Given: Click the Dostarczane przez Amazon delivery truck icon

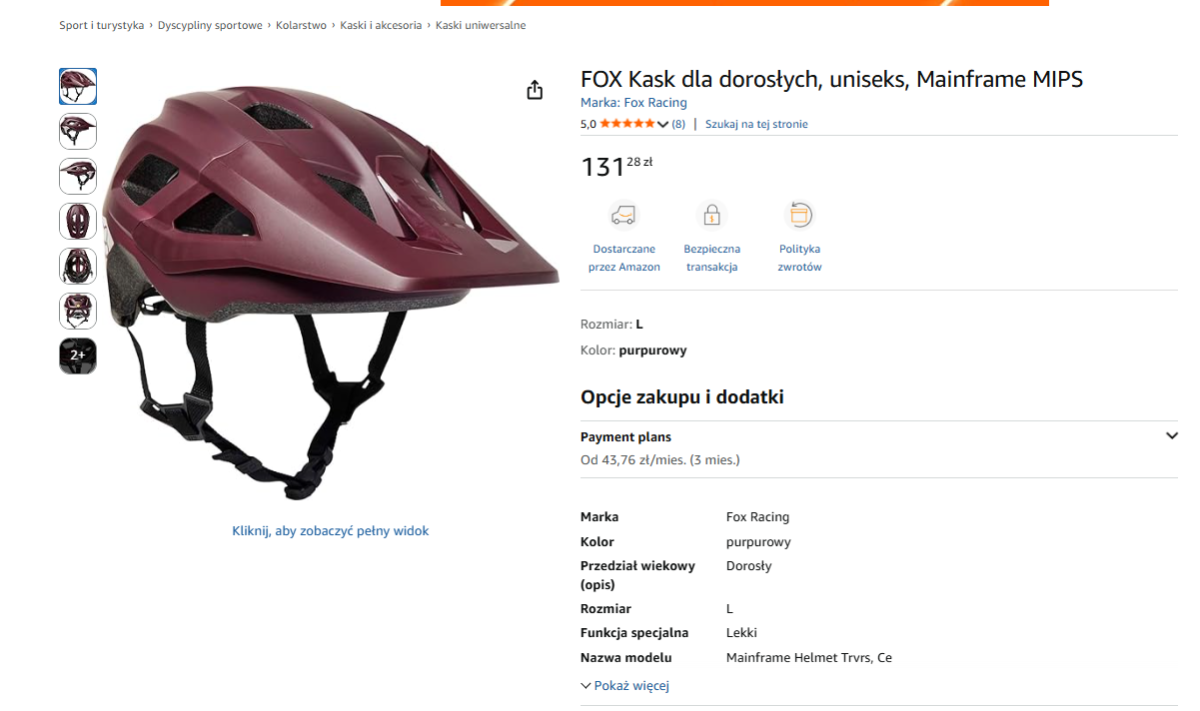Looking at the screenshot, I should pyautogui.click(x=624, y=215).
